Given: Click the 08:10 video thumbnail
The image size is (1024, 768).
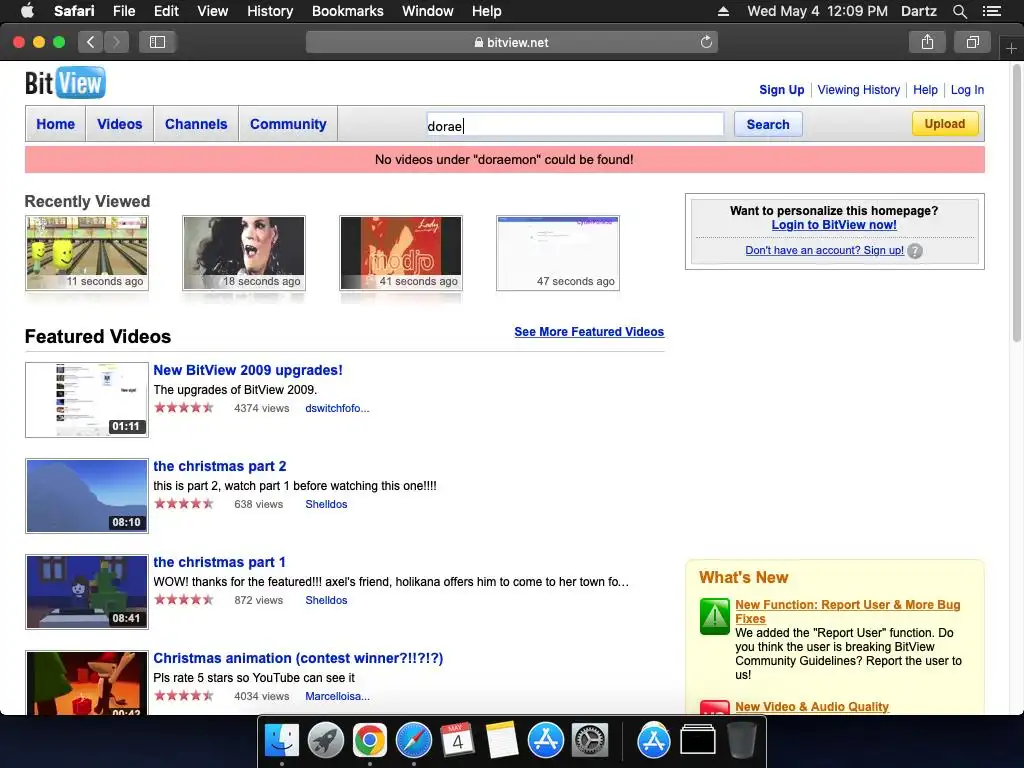Looking at the screenshot, I should [87, 496].
